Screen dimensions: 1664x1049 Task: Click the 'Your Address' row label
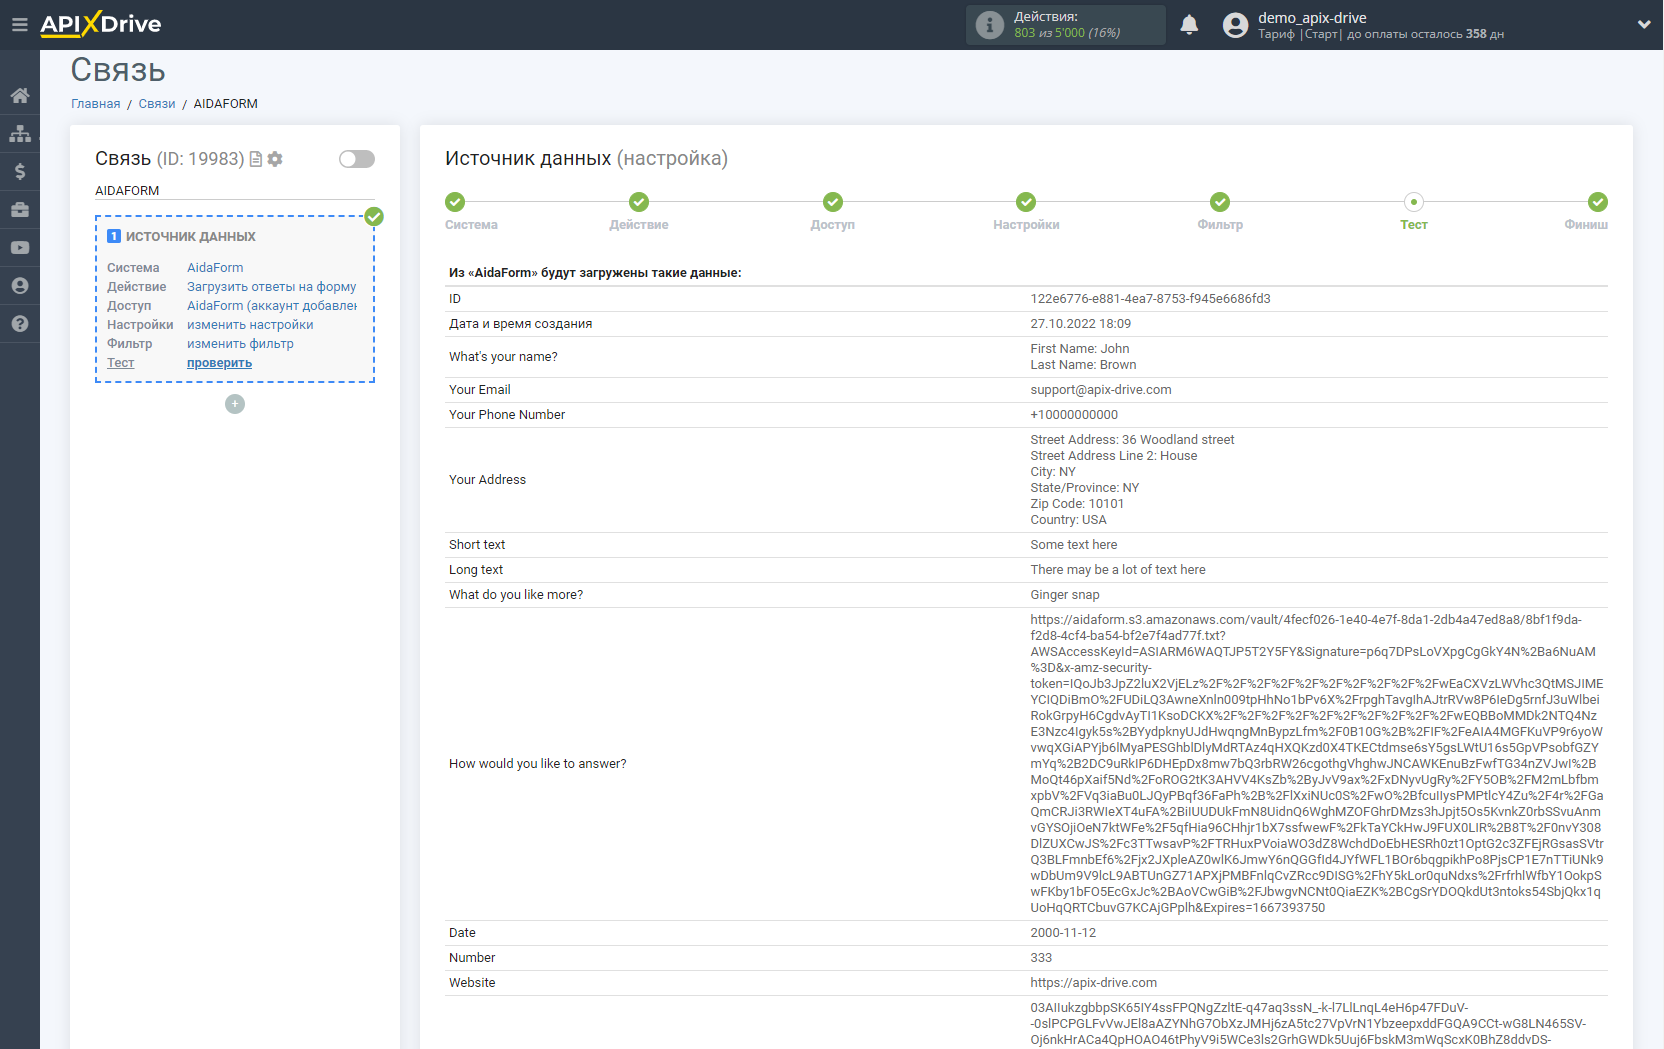coord(487,480)
